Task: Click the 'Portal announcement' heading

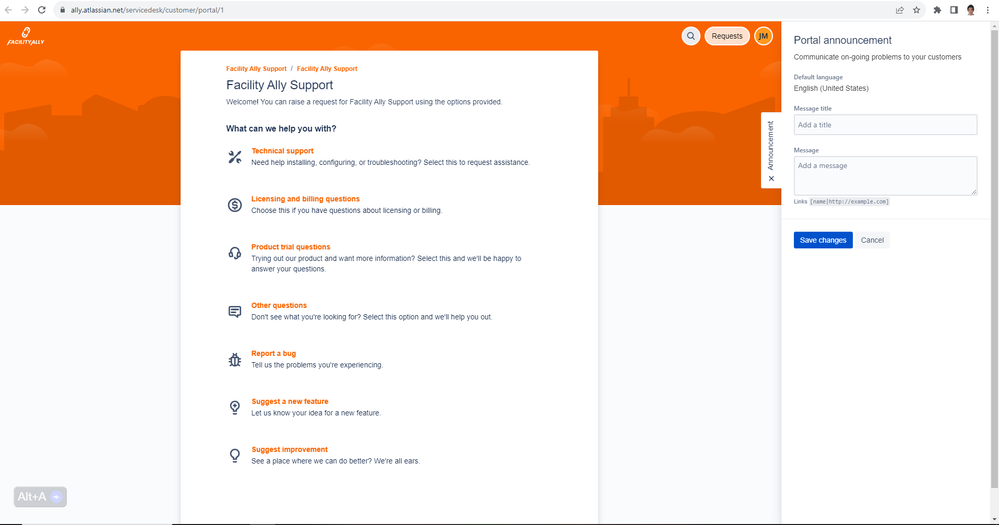Action: point(842,40)
